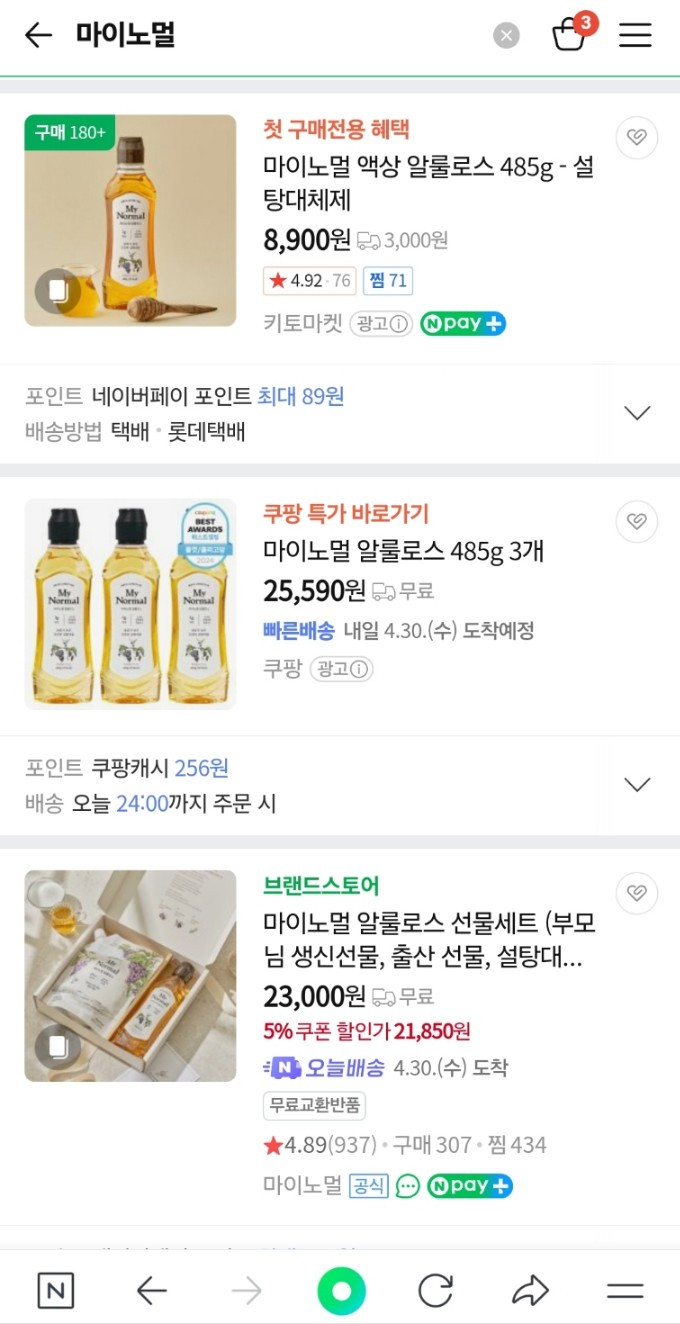680x1324 pixels.
Task: Open the N shortcut icon bottom-left
Action: [55, 1291]
